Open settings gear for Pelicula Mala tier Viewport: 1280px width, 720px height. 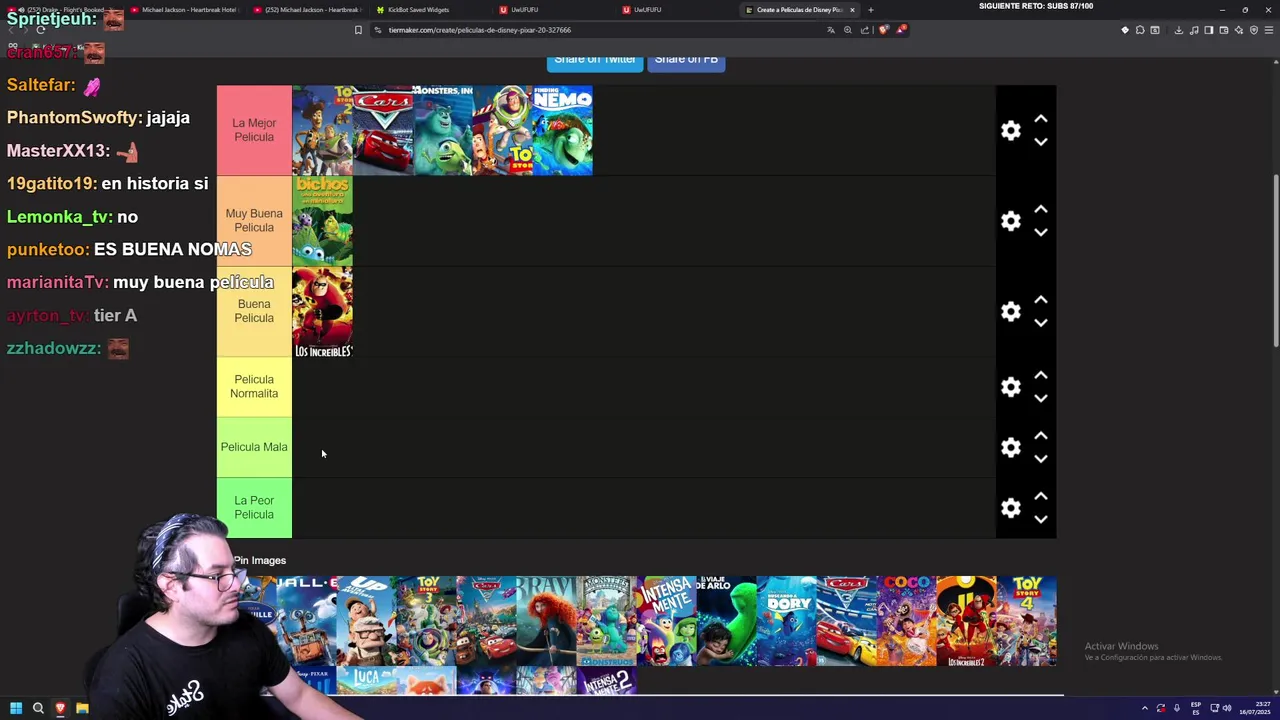(x=1011, y=447)
